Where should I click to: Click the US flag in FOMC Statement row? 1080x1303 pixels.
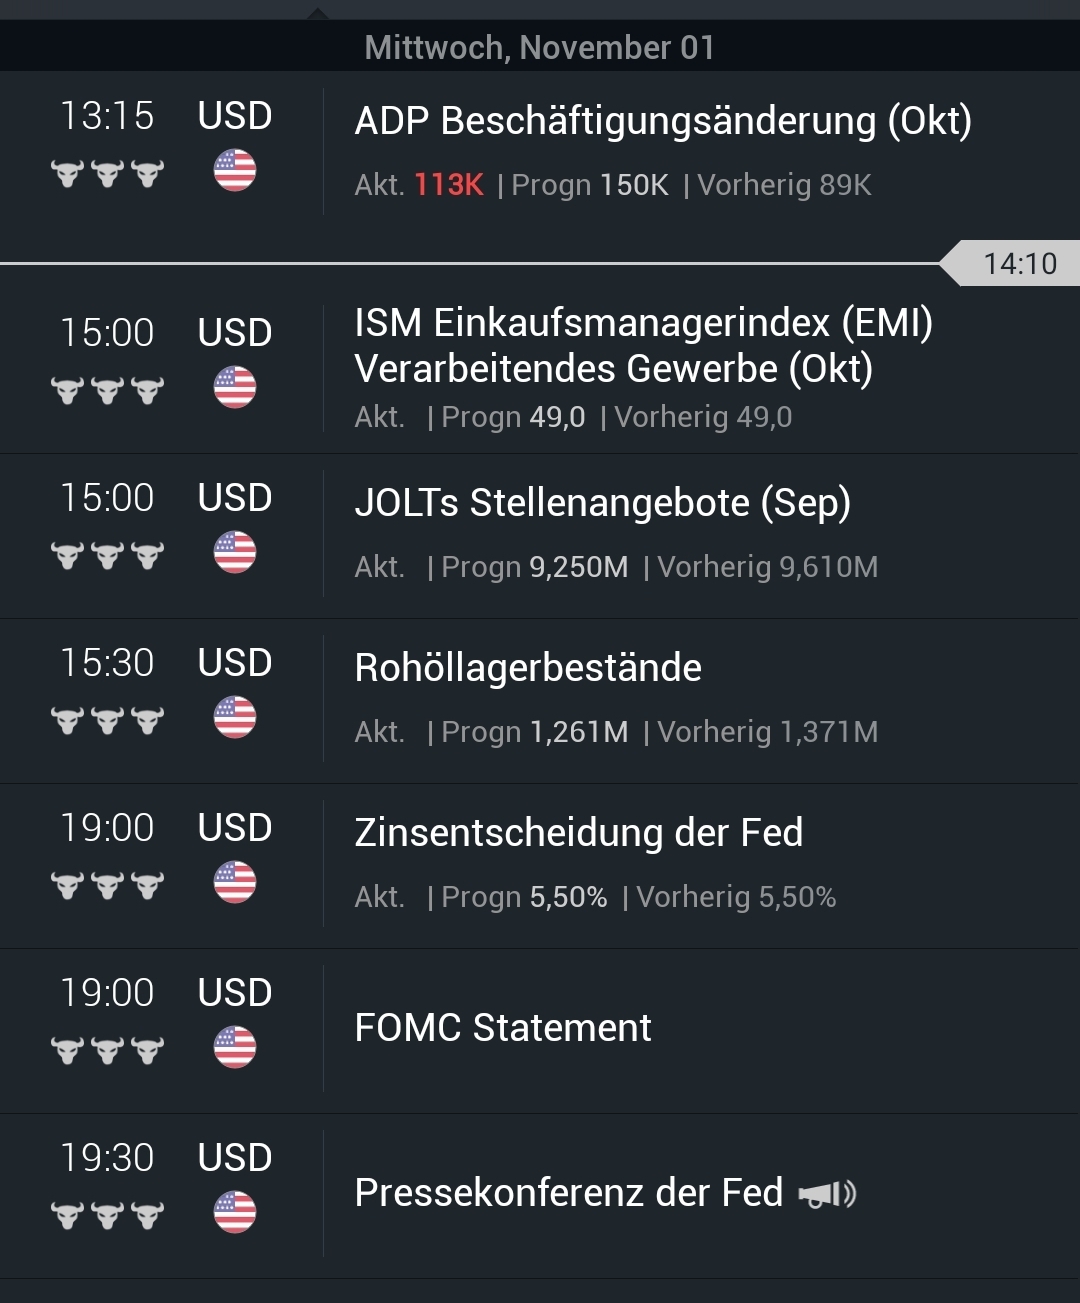point(235,1047)
